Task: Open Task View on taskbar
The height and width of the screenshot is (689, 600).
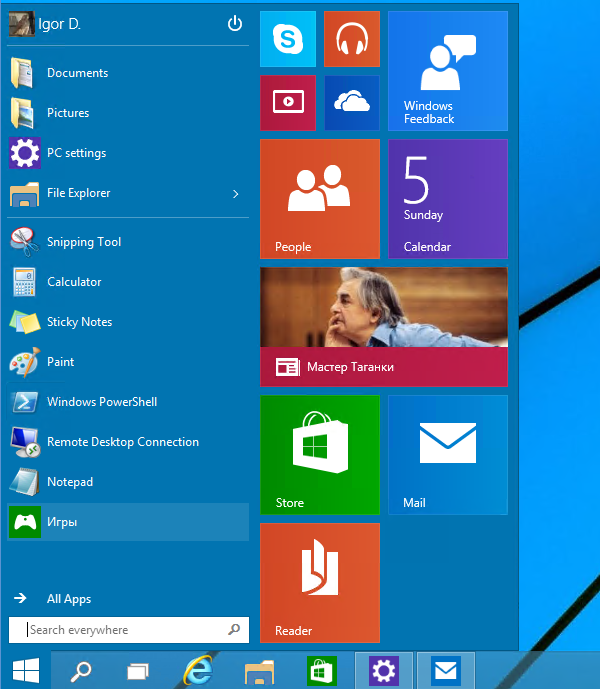Action: click(138, 671)
